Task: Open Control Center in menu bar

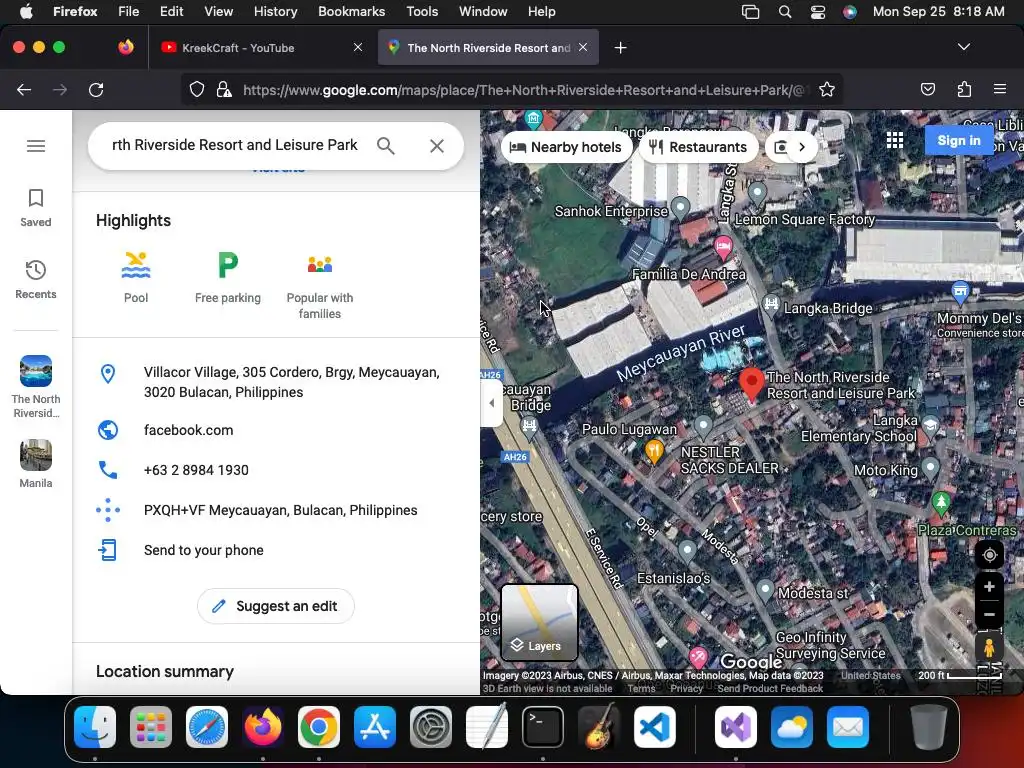Action: (818, 11)
